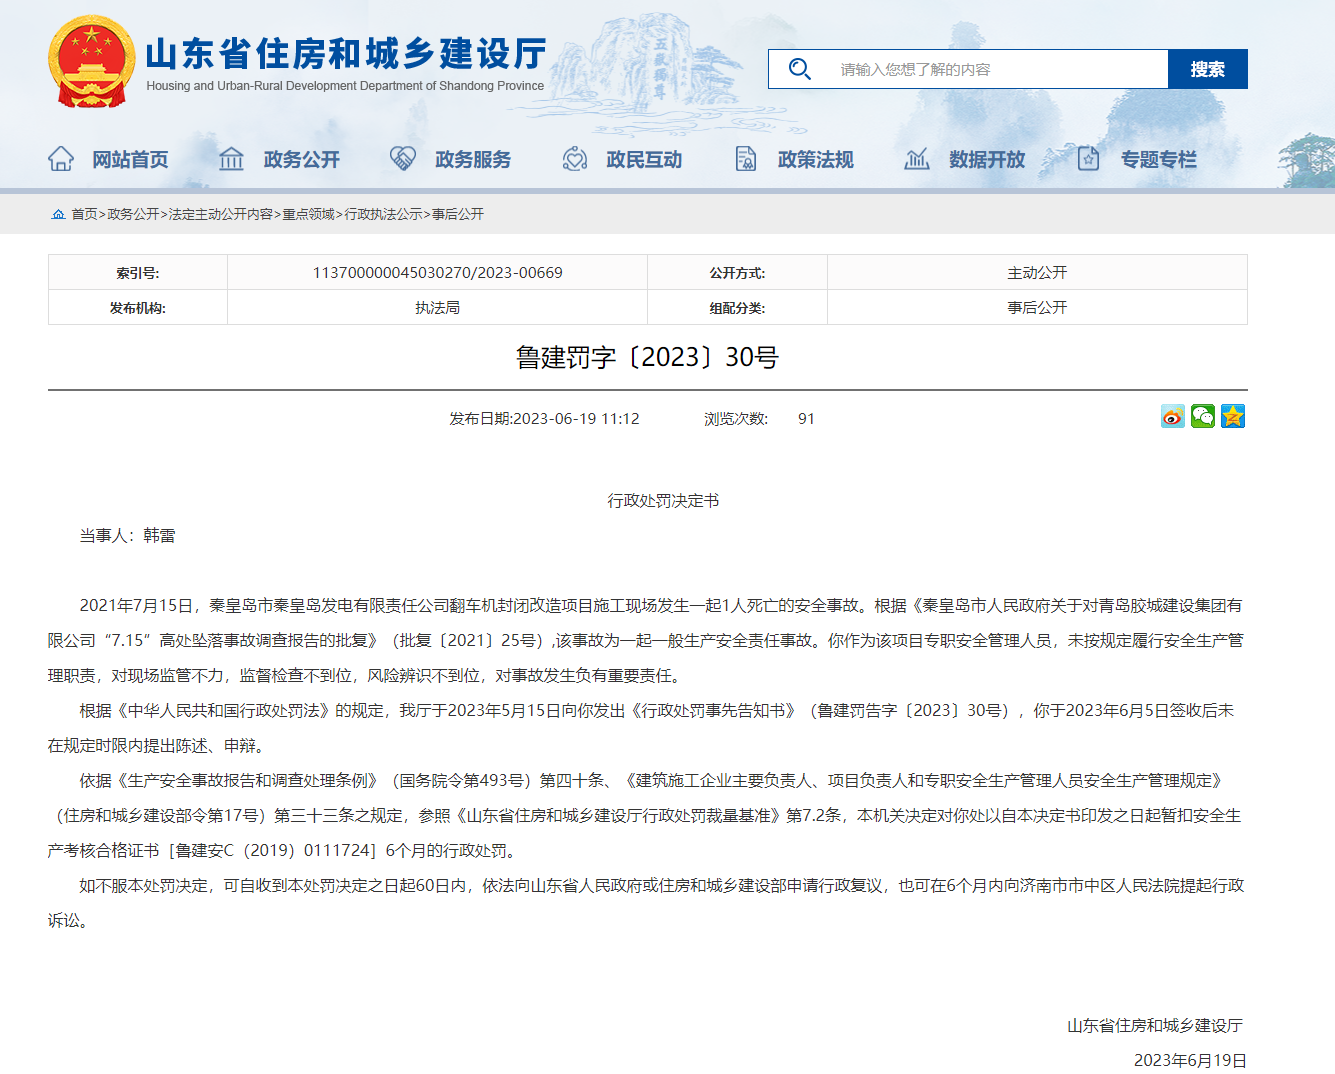
Task: Open the 数据开放 menu item
Action: pyautogui.click(x=987, y=160)
